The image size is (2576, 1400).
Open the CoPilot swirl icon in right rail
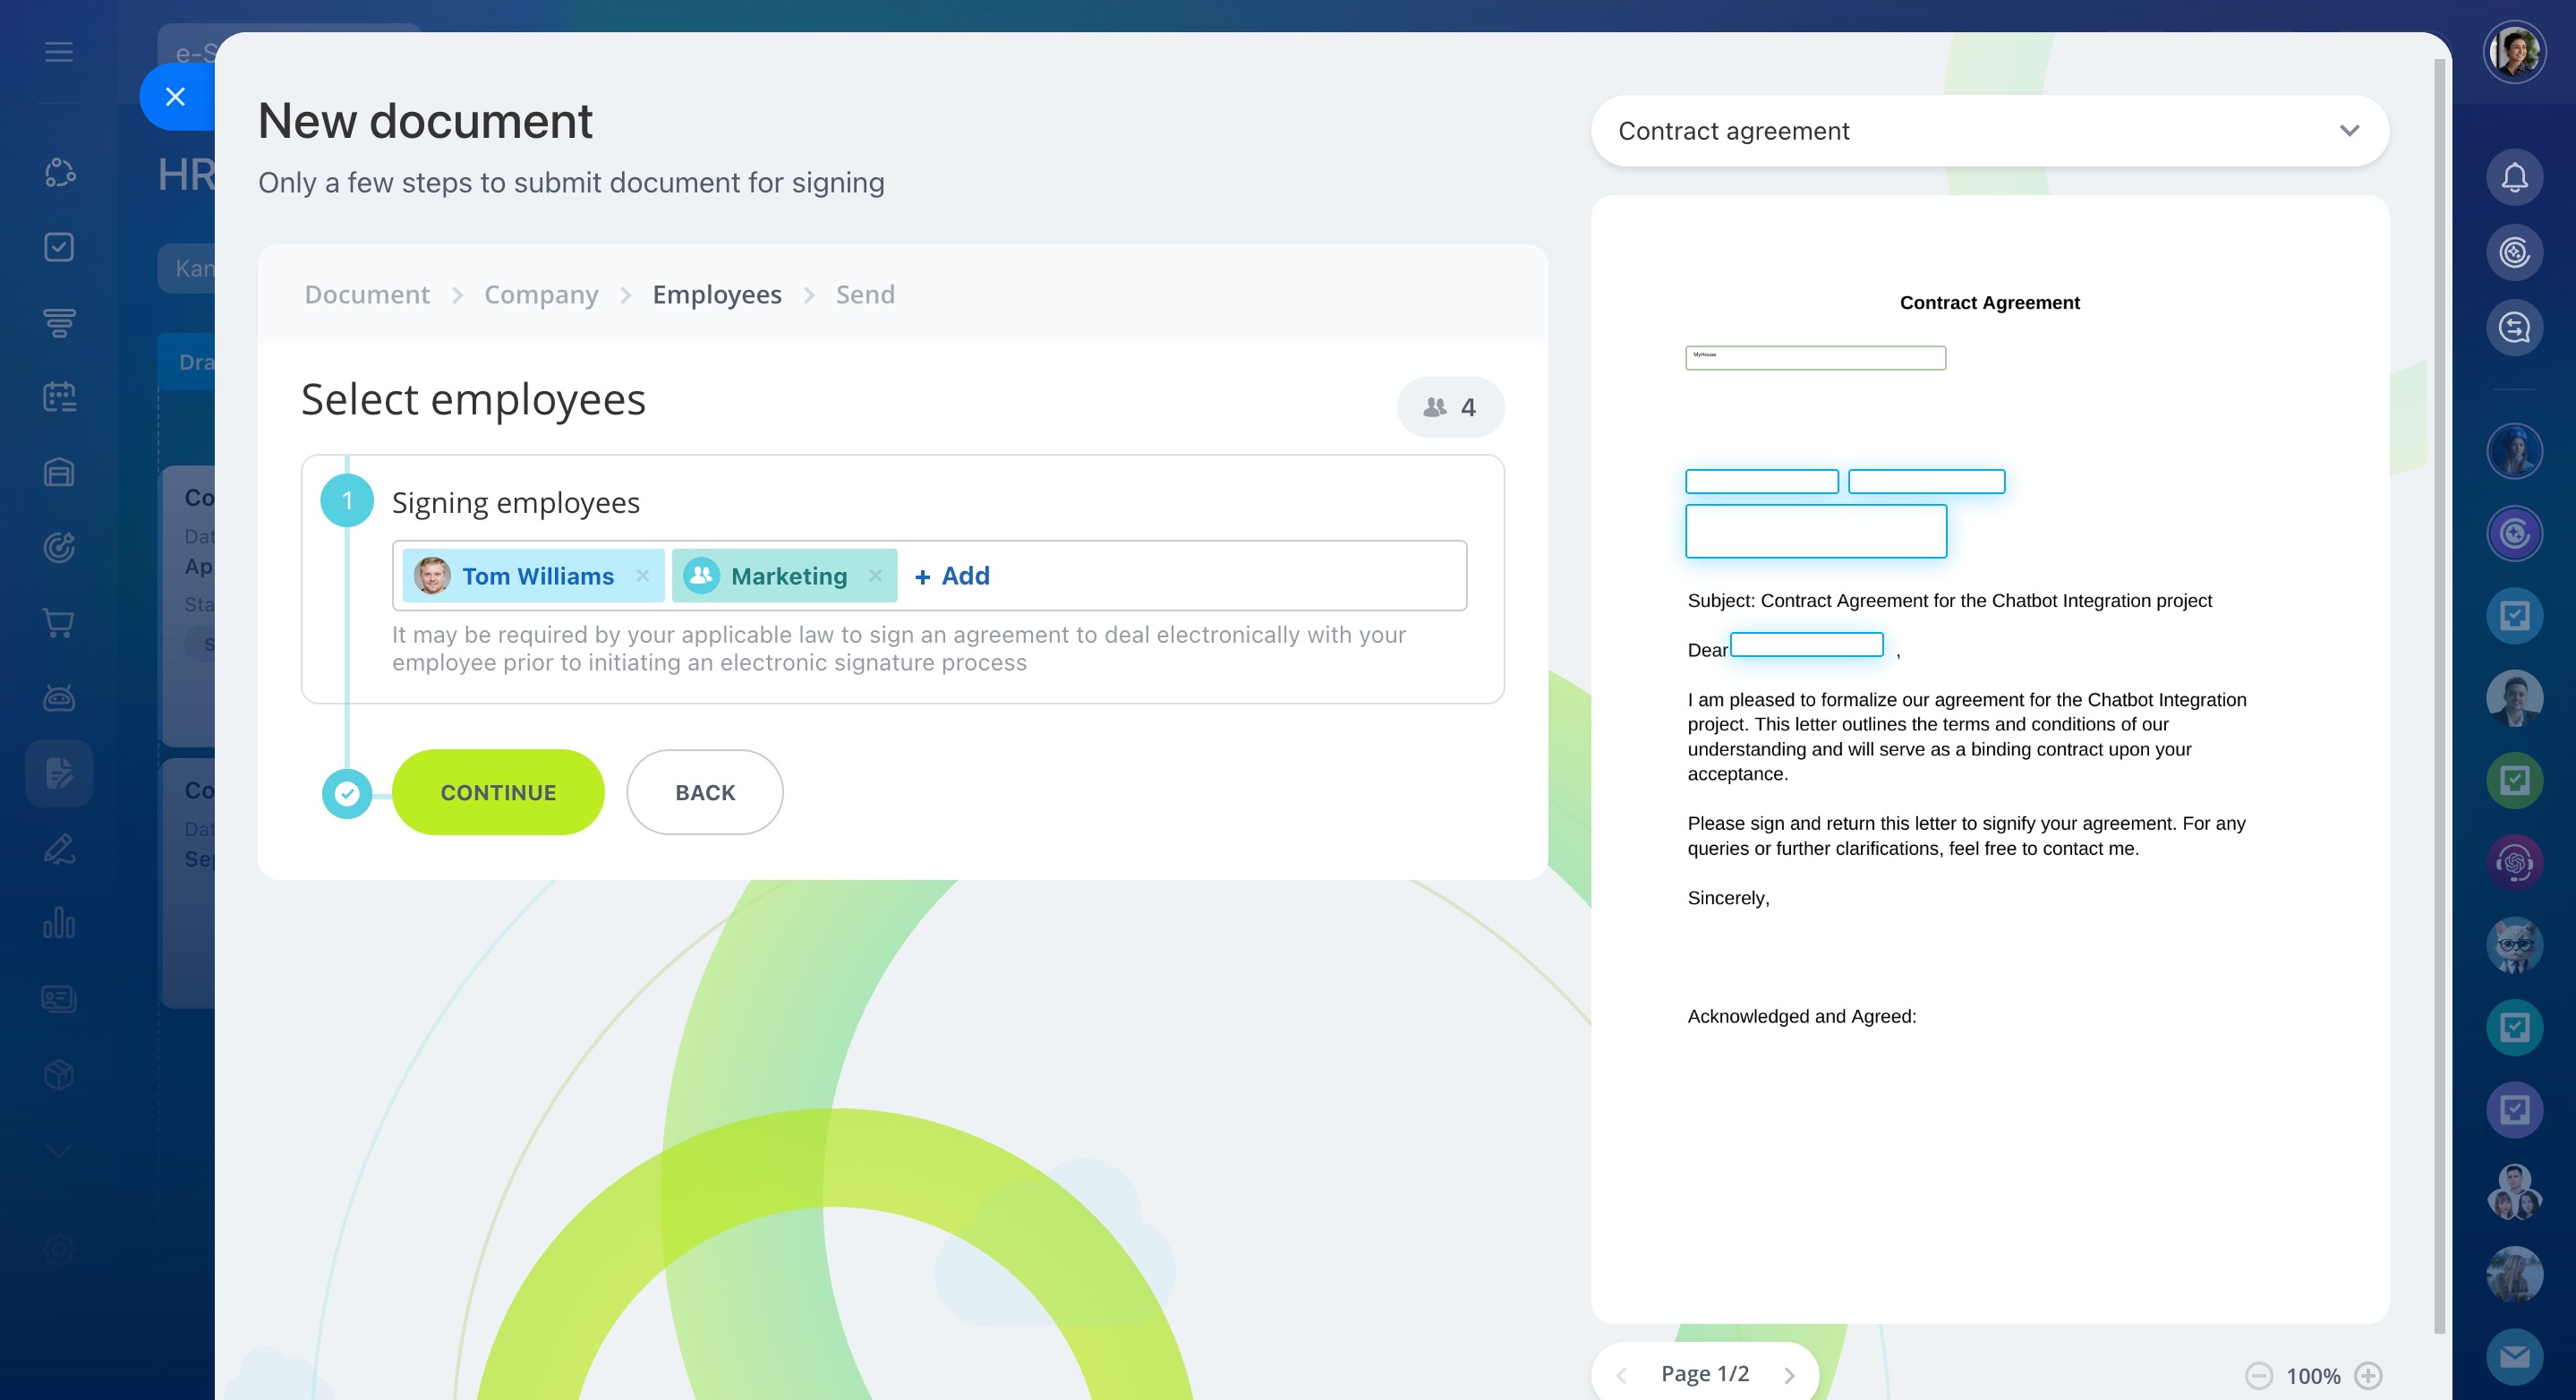[2514, 252]
